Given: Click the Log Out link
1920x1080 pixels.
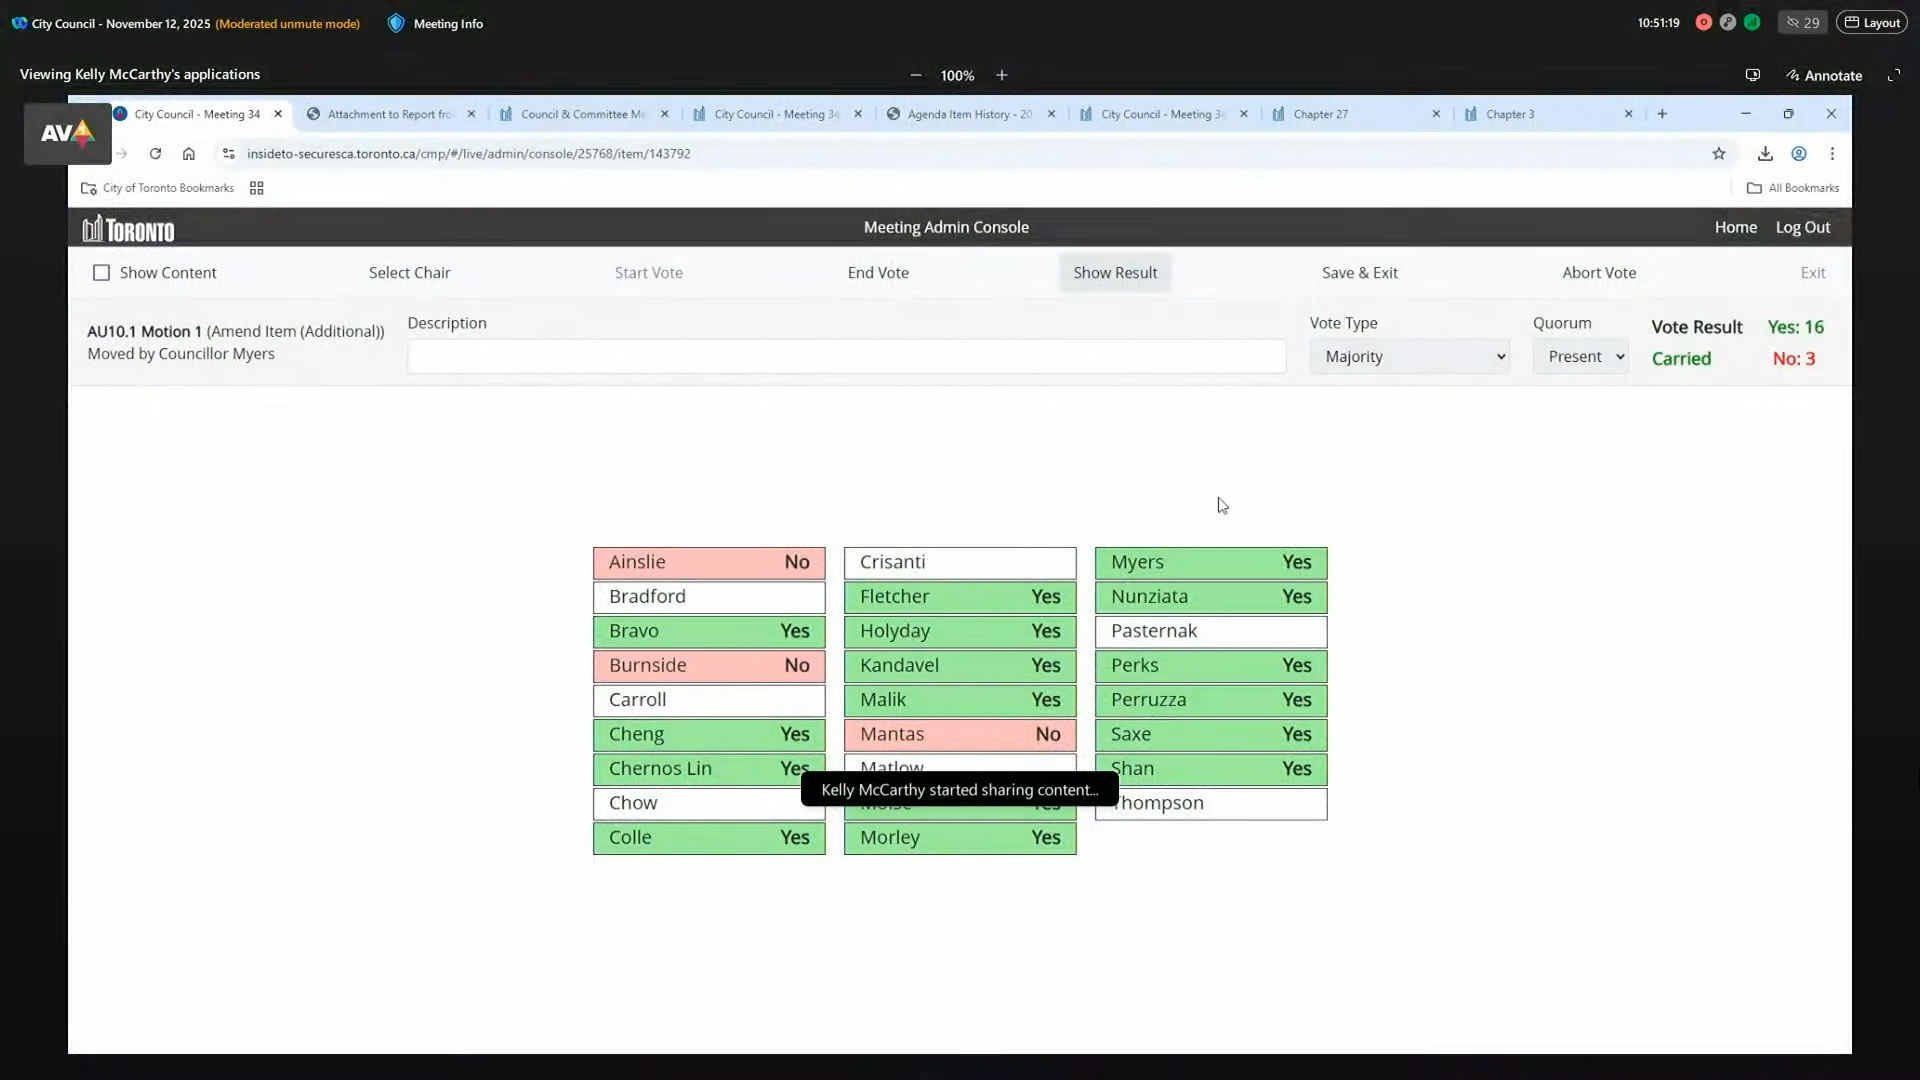Looking at the screenshot, I should (x=1802, y=227).
